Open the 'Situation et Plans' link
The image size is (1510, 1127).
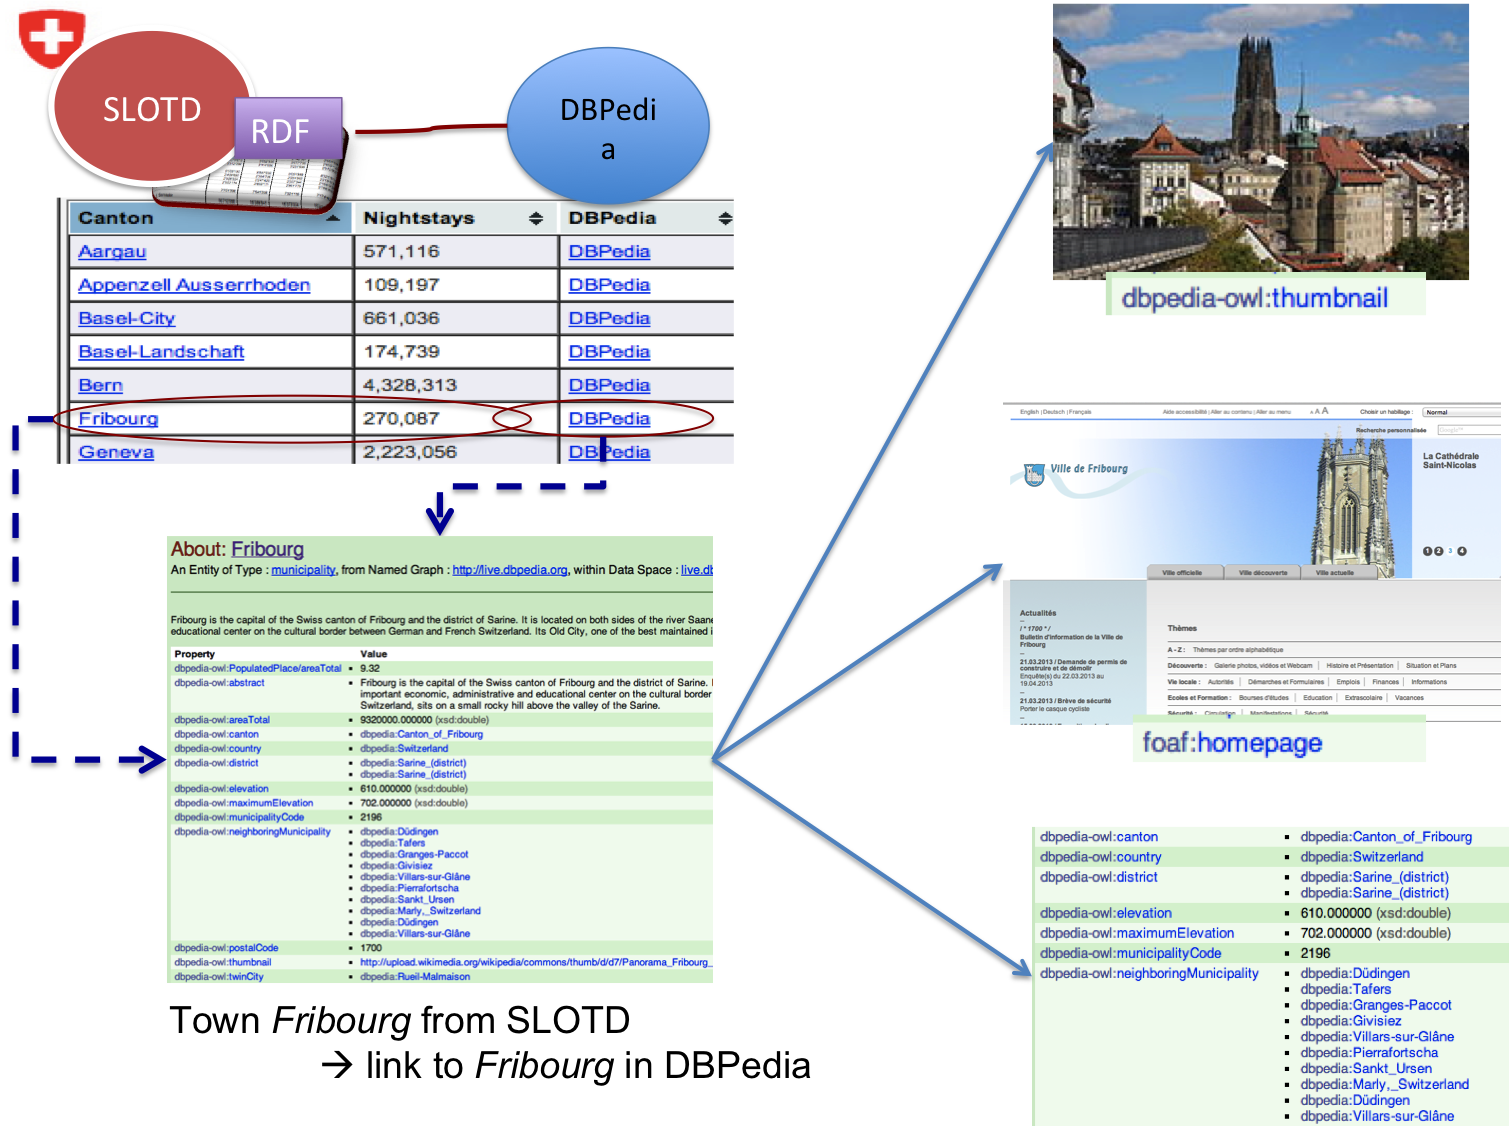[x=1431, y=666]
